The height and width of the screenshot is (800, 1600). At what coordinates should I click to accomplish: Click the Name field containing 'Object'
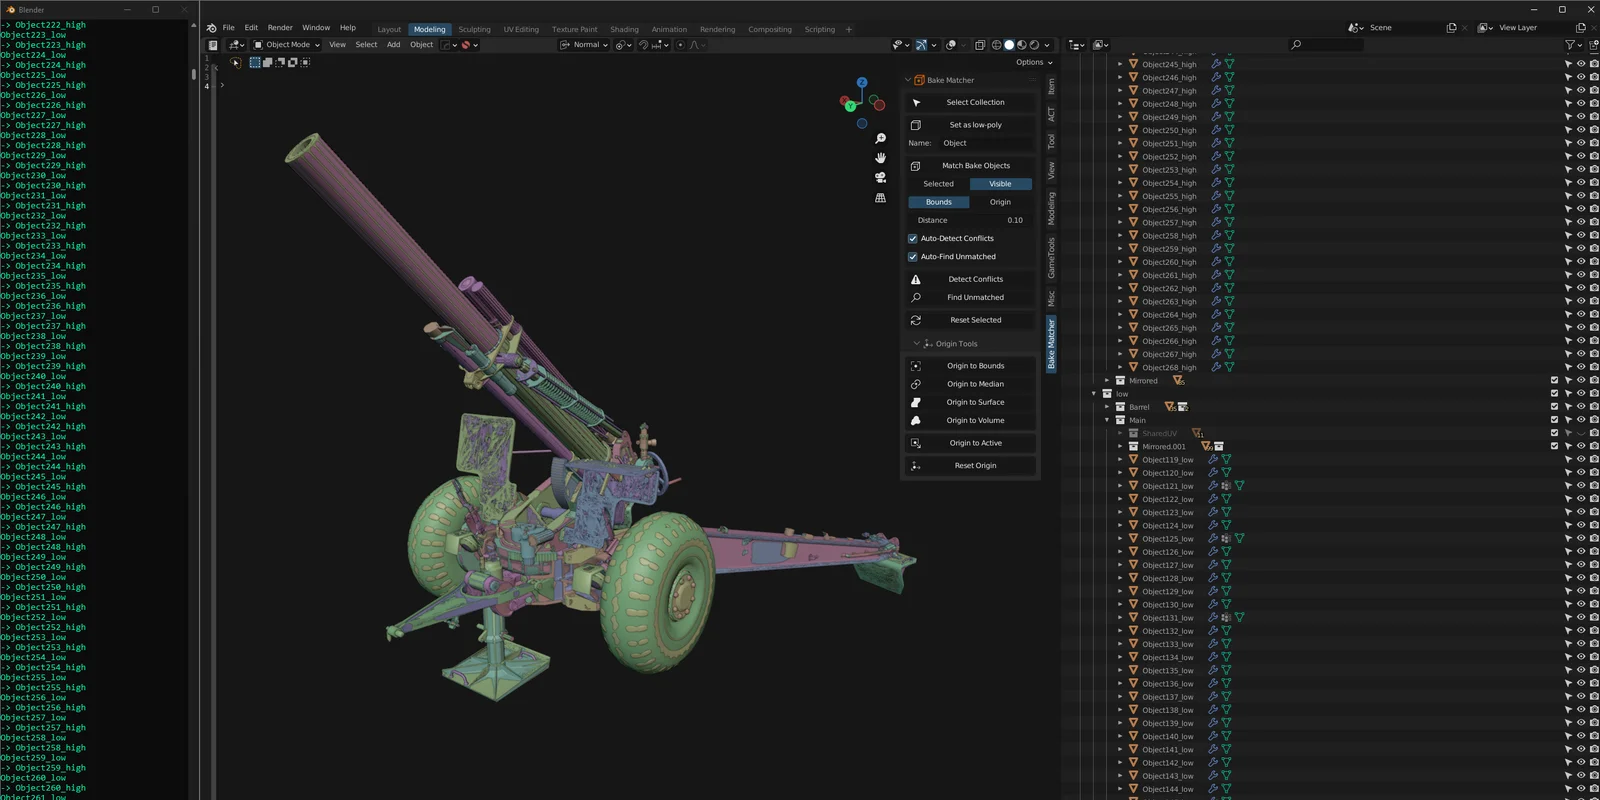[986, 143]
